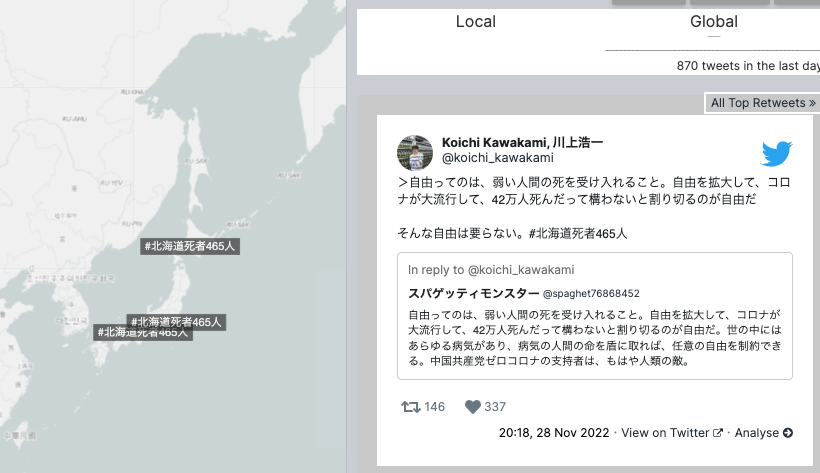
Task: Switch to the Global tab
Action: (713, 21)
